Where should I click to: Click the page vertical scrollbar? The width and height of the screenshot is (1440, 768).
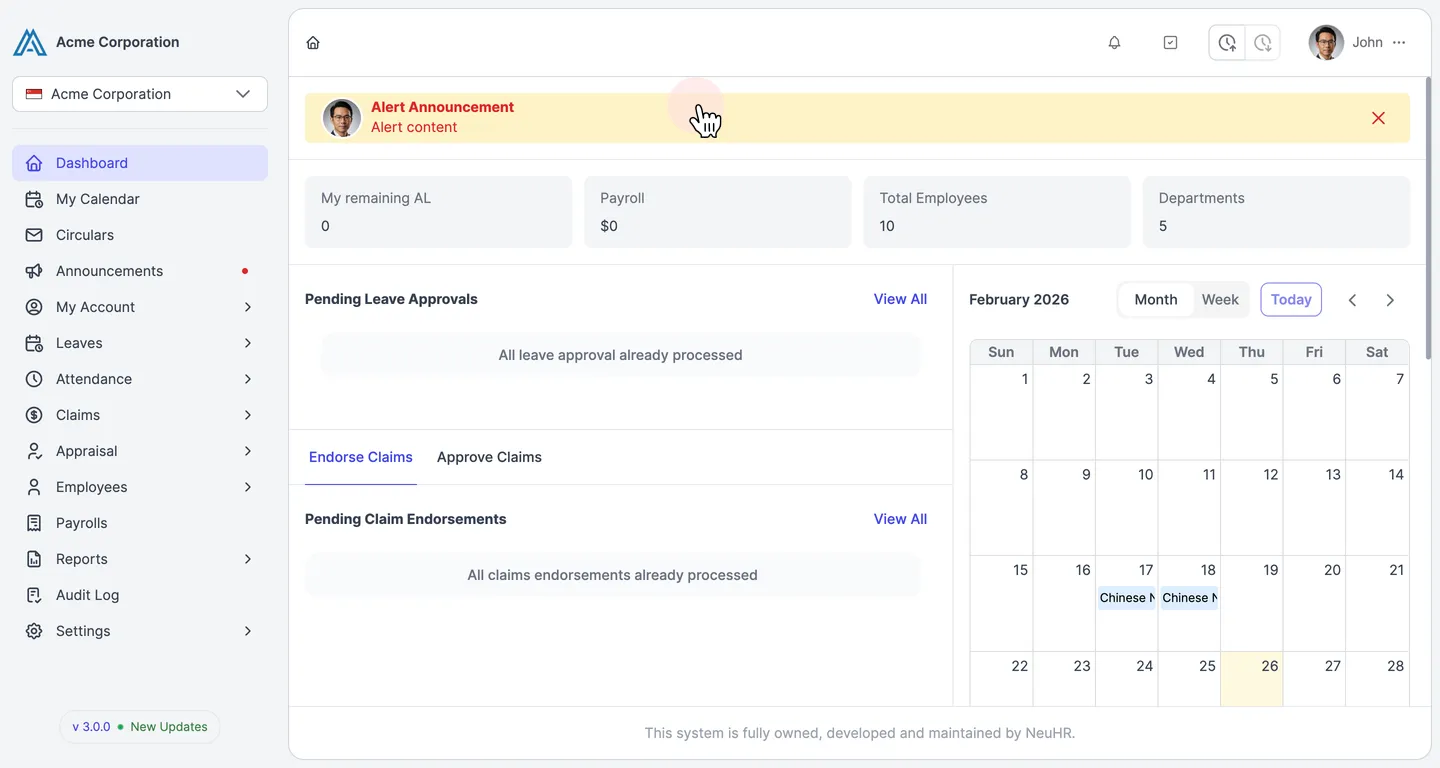coord(1427,219)
